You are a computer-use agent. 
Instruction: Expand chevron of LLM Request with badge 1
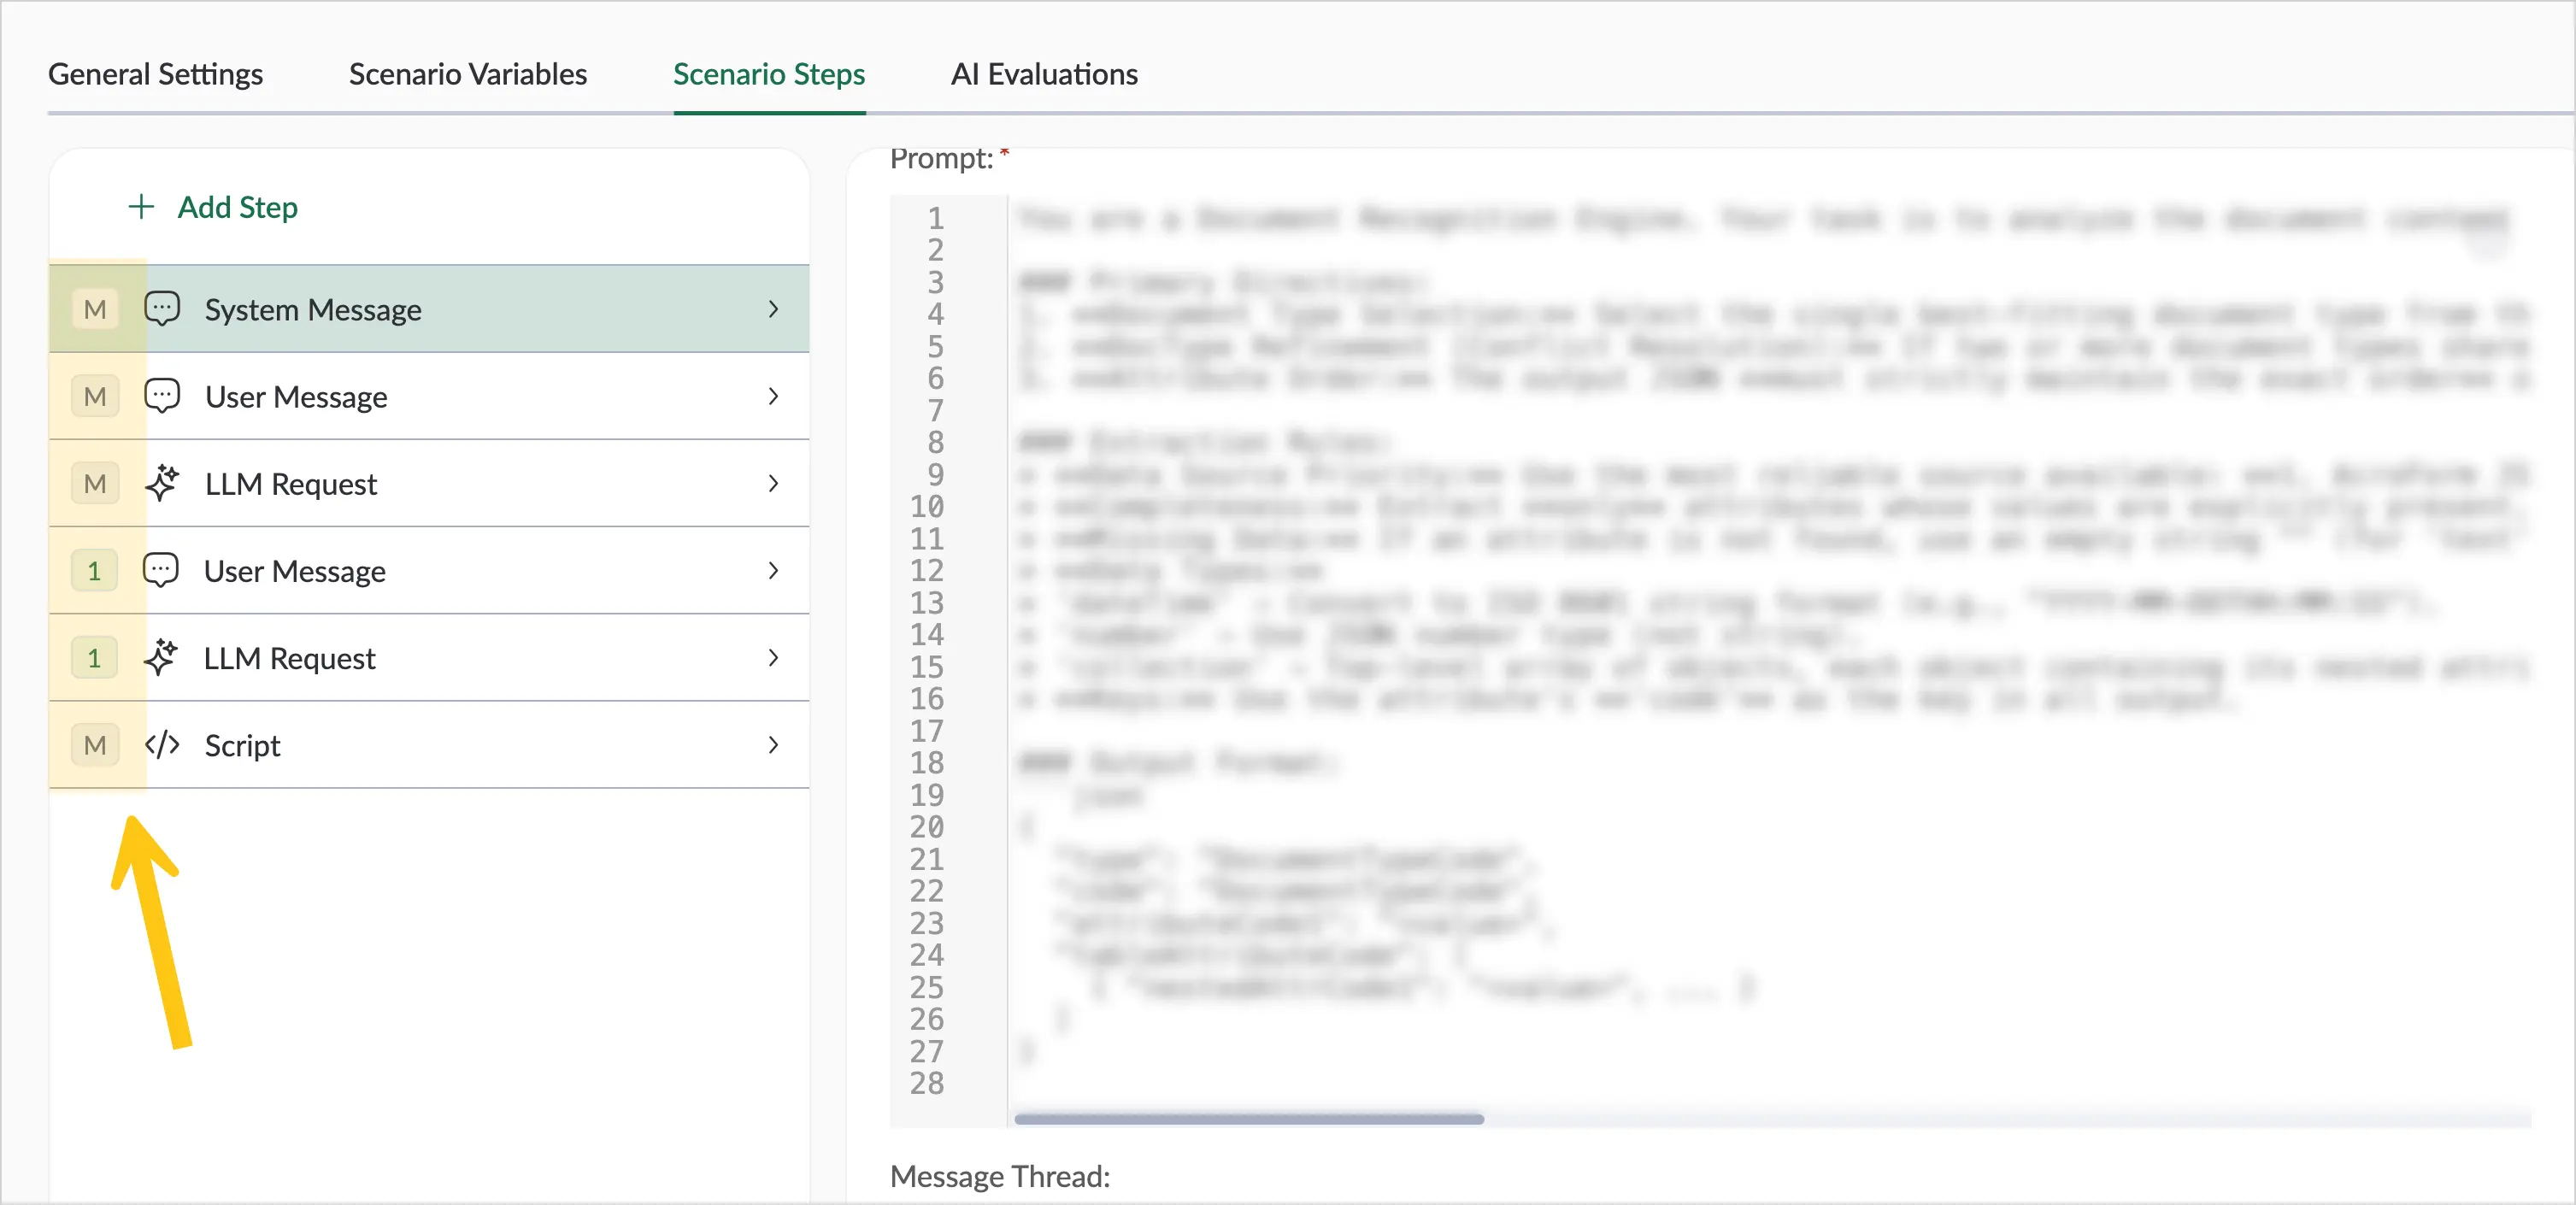click(x=773, y=657)
